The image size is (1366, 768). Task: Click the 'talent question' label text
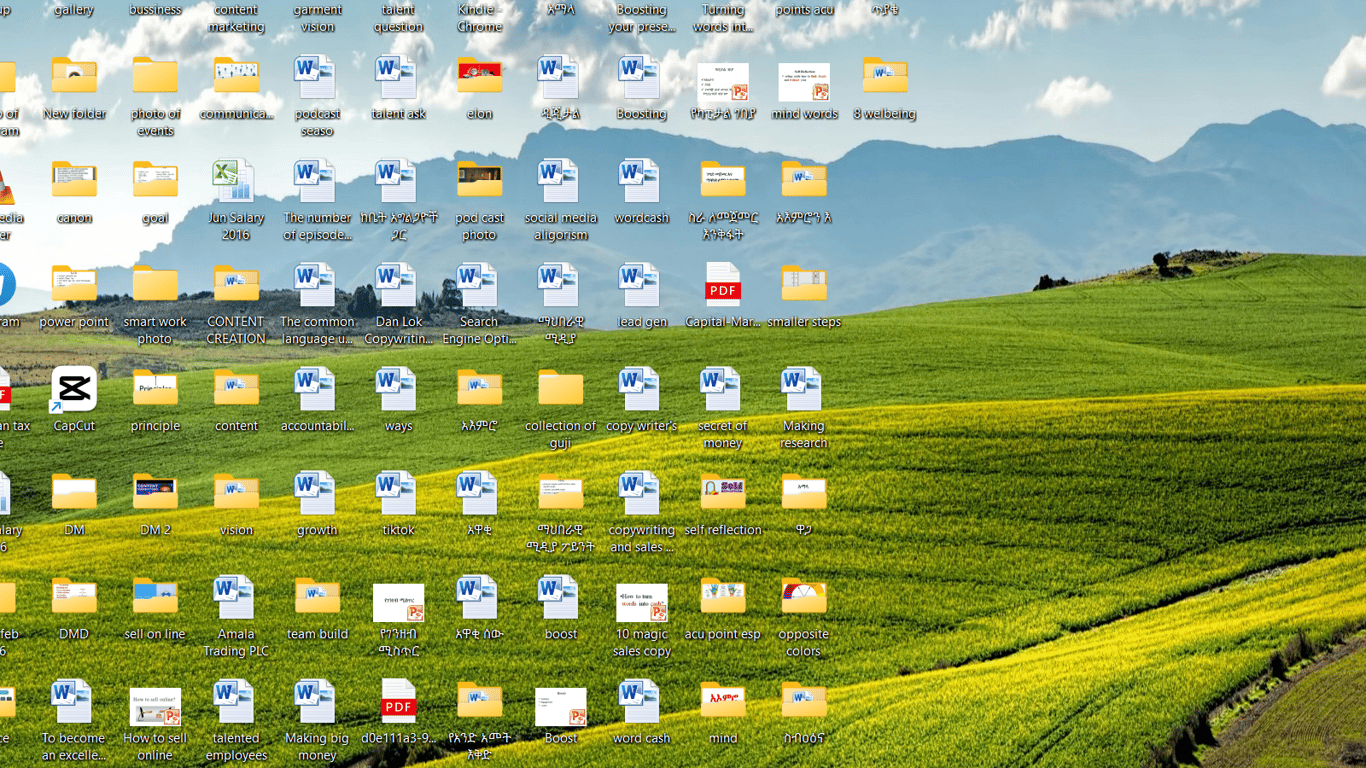(x=398, y=18)
